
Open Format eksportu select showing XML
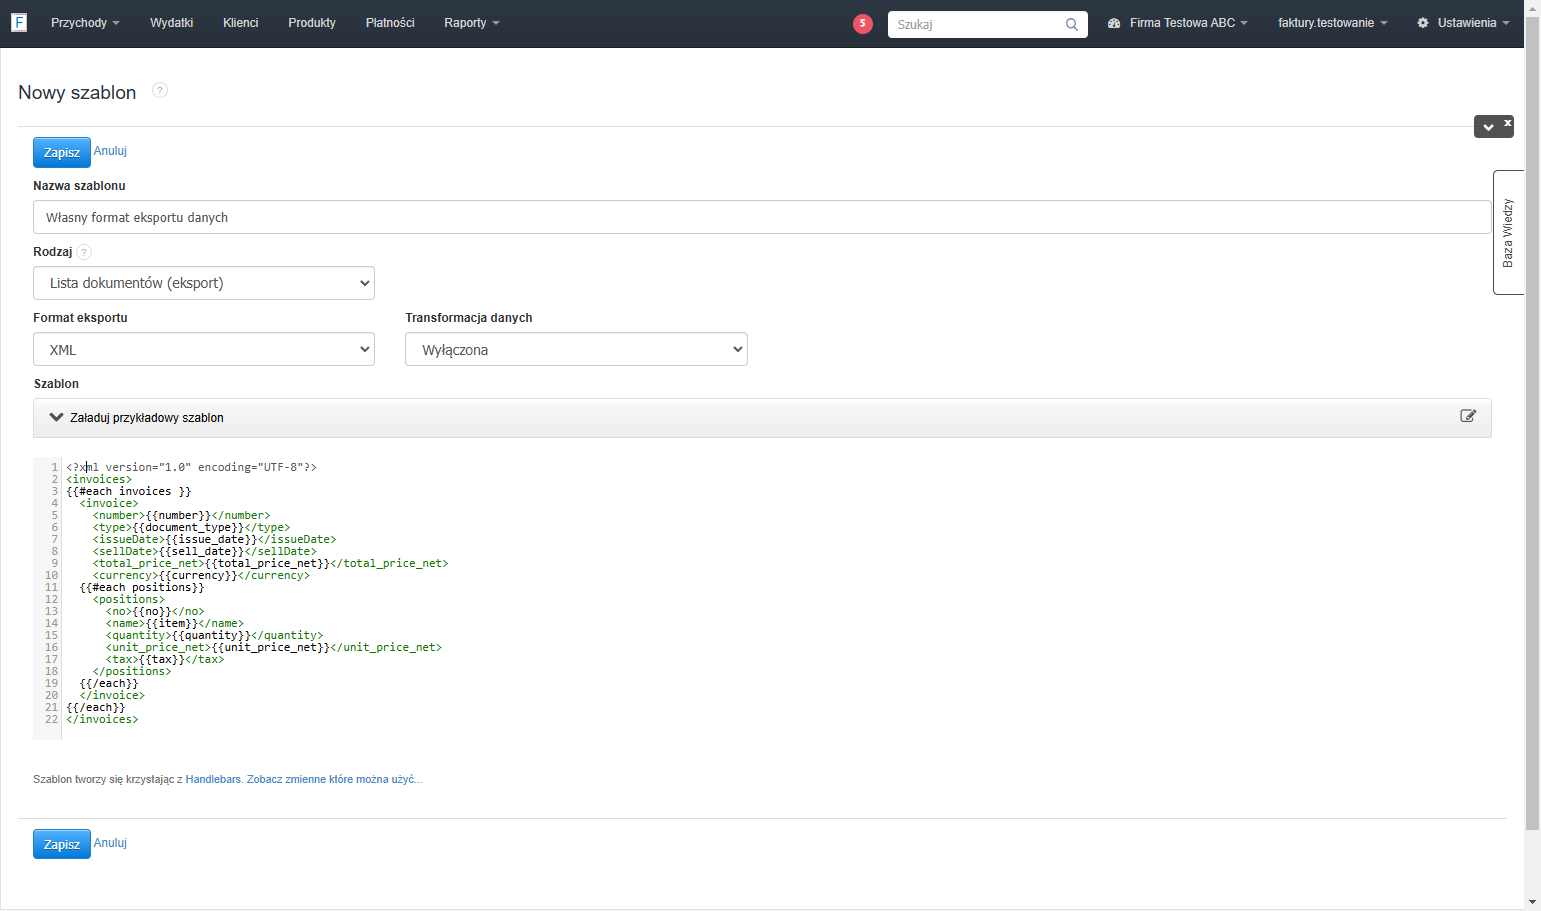pos(204,350)
